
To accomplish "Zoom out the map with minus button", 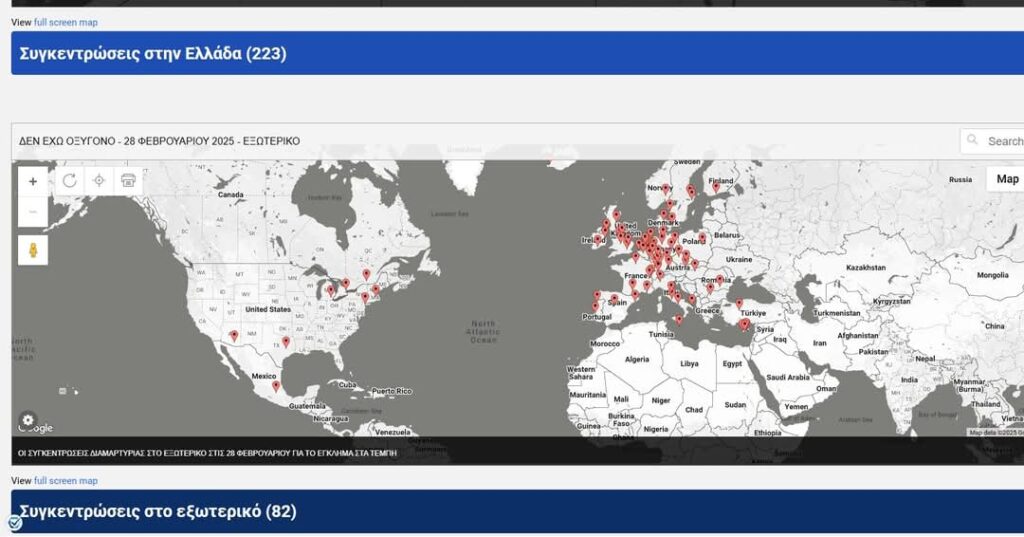I will (33, 211).
